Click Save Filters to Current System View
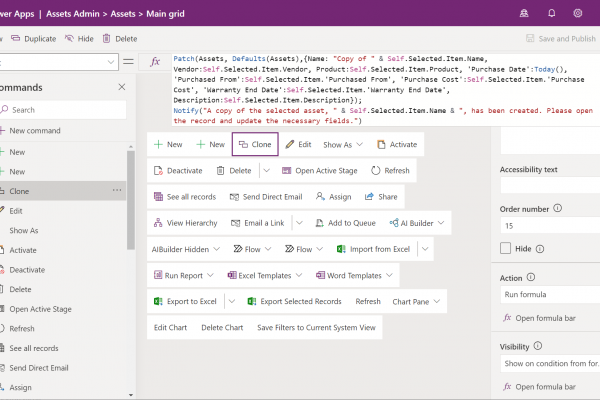This screenshot has width=600, height=400. 316,328
